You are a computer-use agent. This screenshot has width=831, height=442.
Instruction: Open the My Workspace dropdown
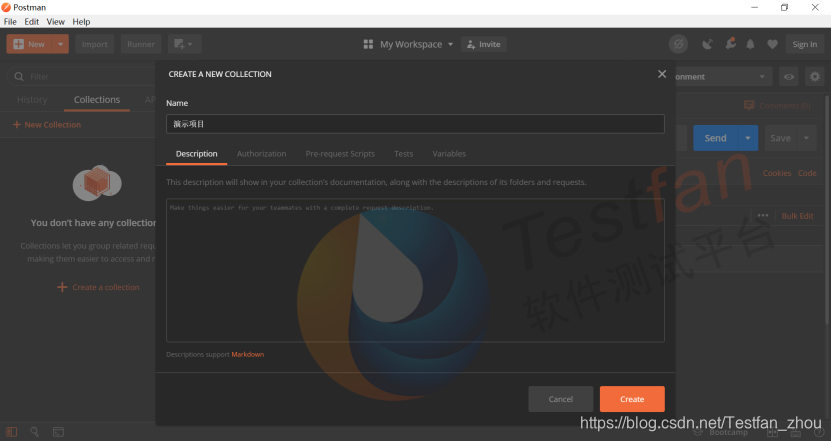point(416,45)
